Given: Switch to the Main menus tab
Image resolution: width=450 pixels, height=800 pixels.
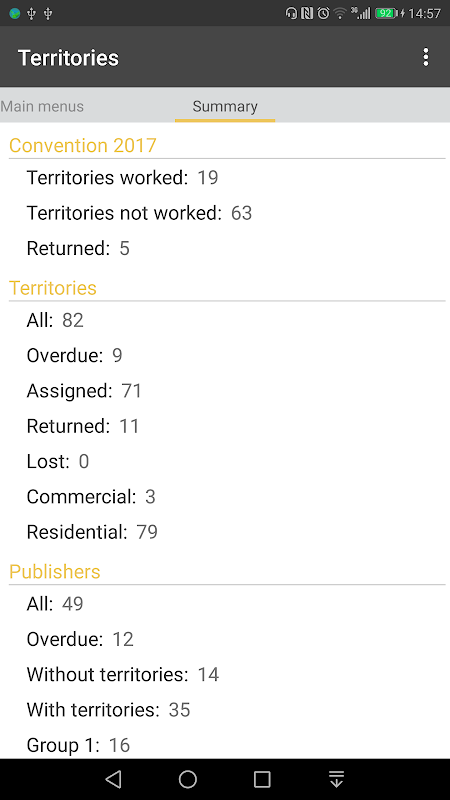Looking at the screenshot, I should point(42,106).
